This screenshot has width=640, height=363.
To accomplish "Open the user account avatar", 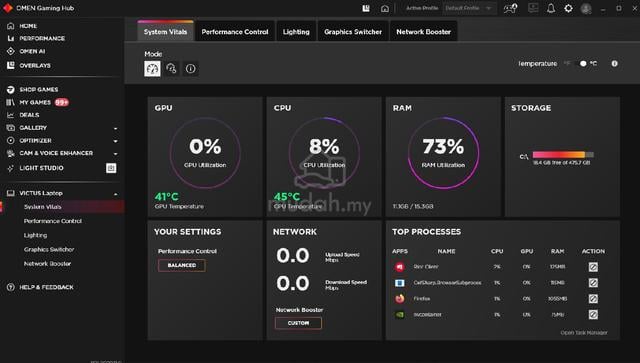I will coord(586,9).
